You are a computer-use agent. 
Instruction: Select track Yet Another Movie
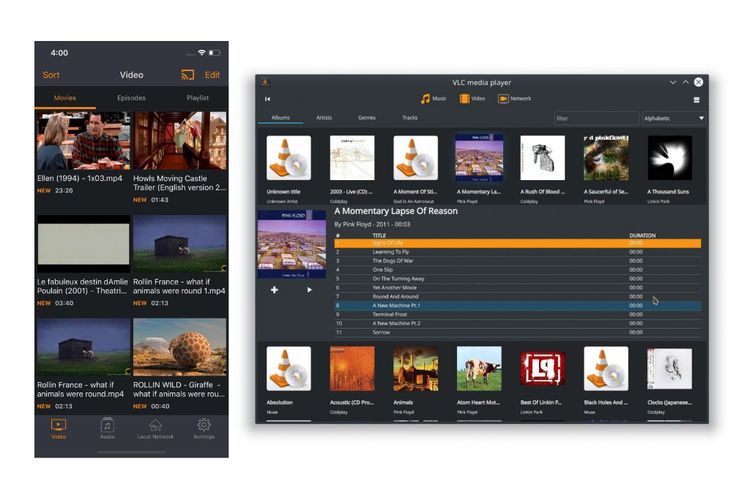(x=518, y=288)
